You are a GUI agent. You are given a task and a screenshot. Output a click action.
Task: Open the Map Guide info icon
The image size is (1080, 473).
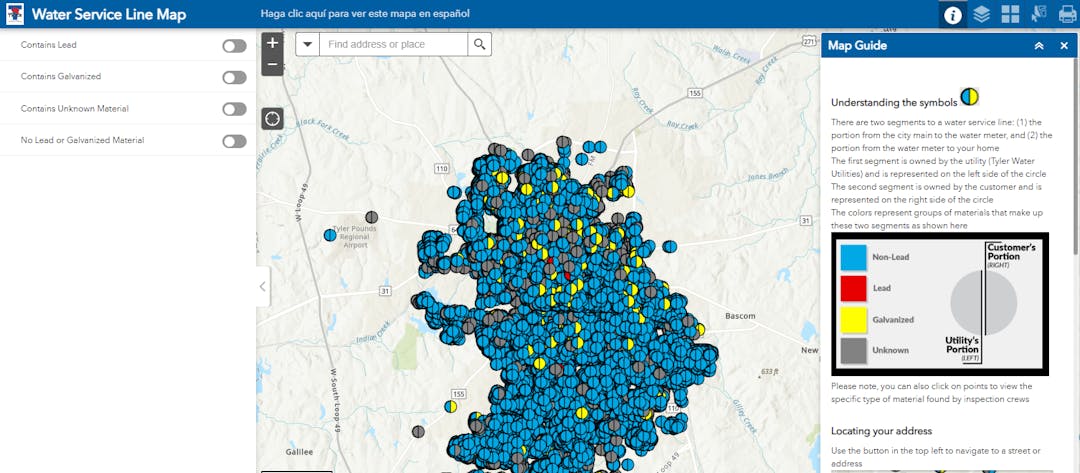pyautogui.click(x=953, y=14)
